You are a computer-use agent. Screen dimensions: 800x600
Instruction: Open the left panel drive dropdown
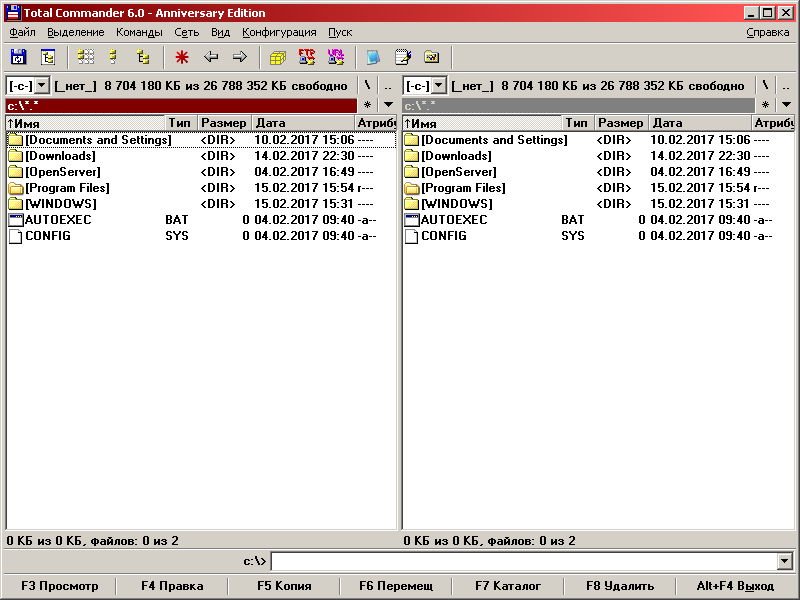pyautogui.click(x=42, y=86)
